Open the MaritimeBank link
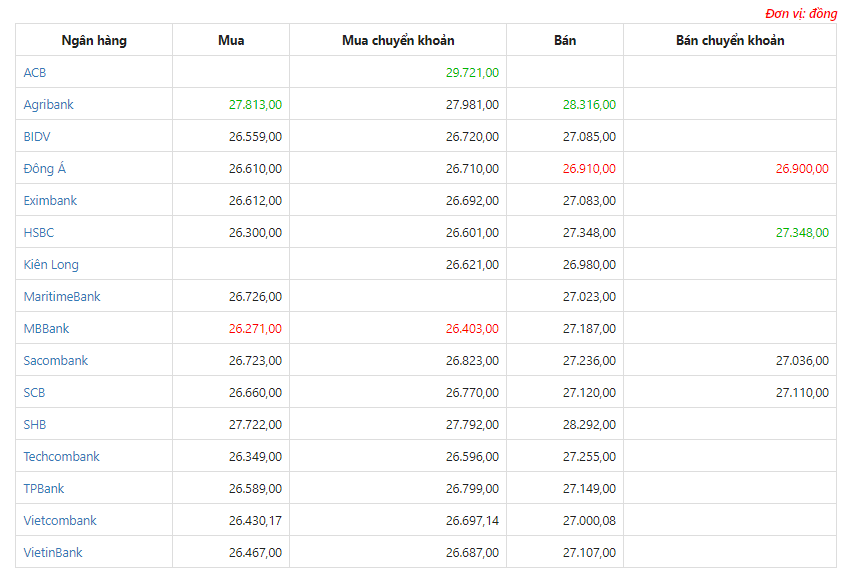Screen dimensions: 847x584 (62, 296)
